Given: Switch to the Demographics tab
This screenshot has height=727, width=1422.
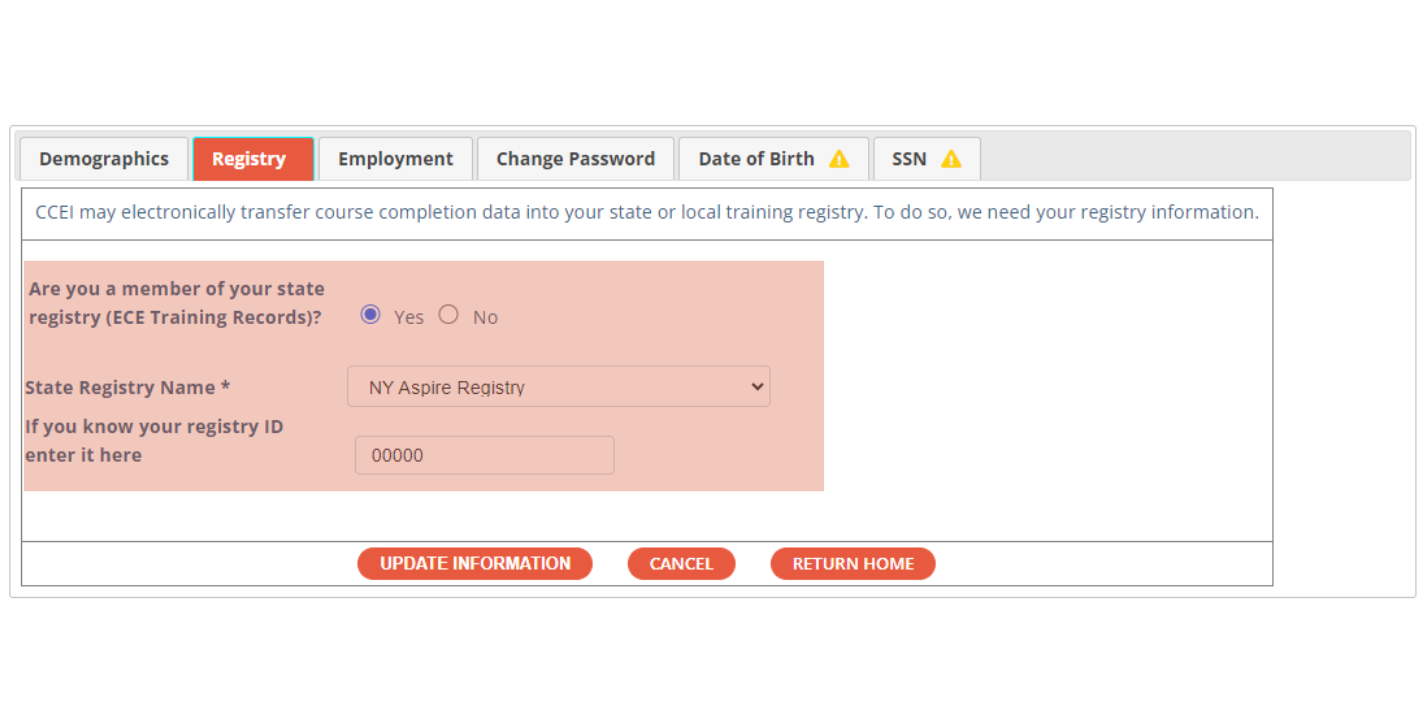Looking at the screenshot, I should click(104, 159).
